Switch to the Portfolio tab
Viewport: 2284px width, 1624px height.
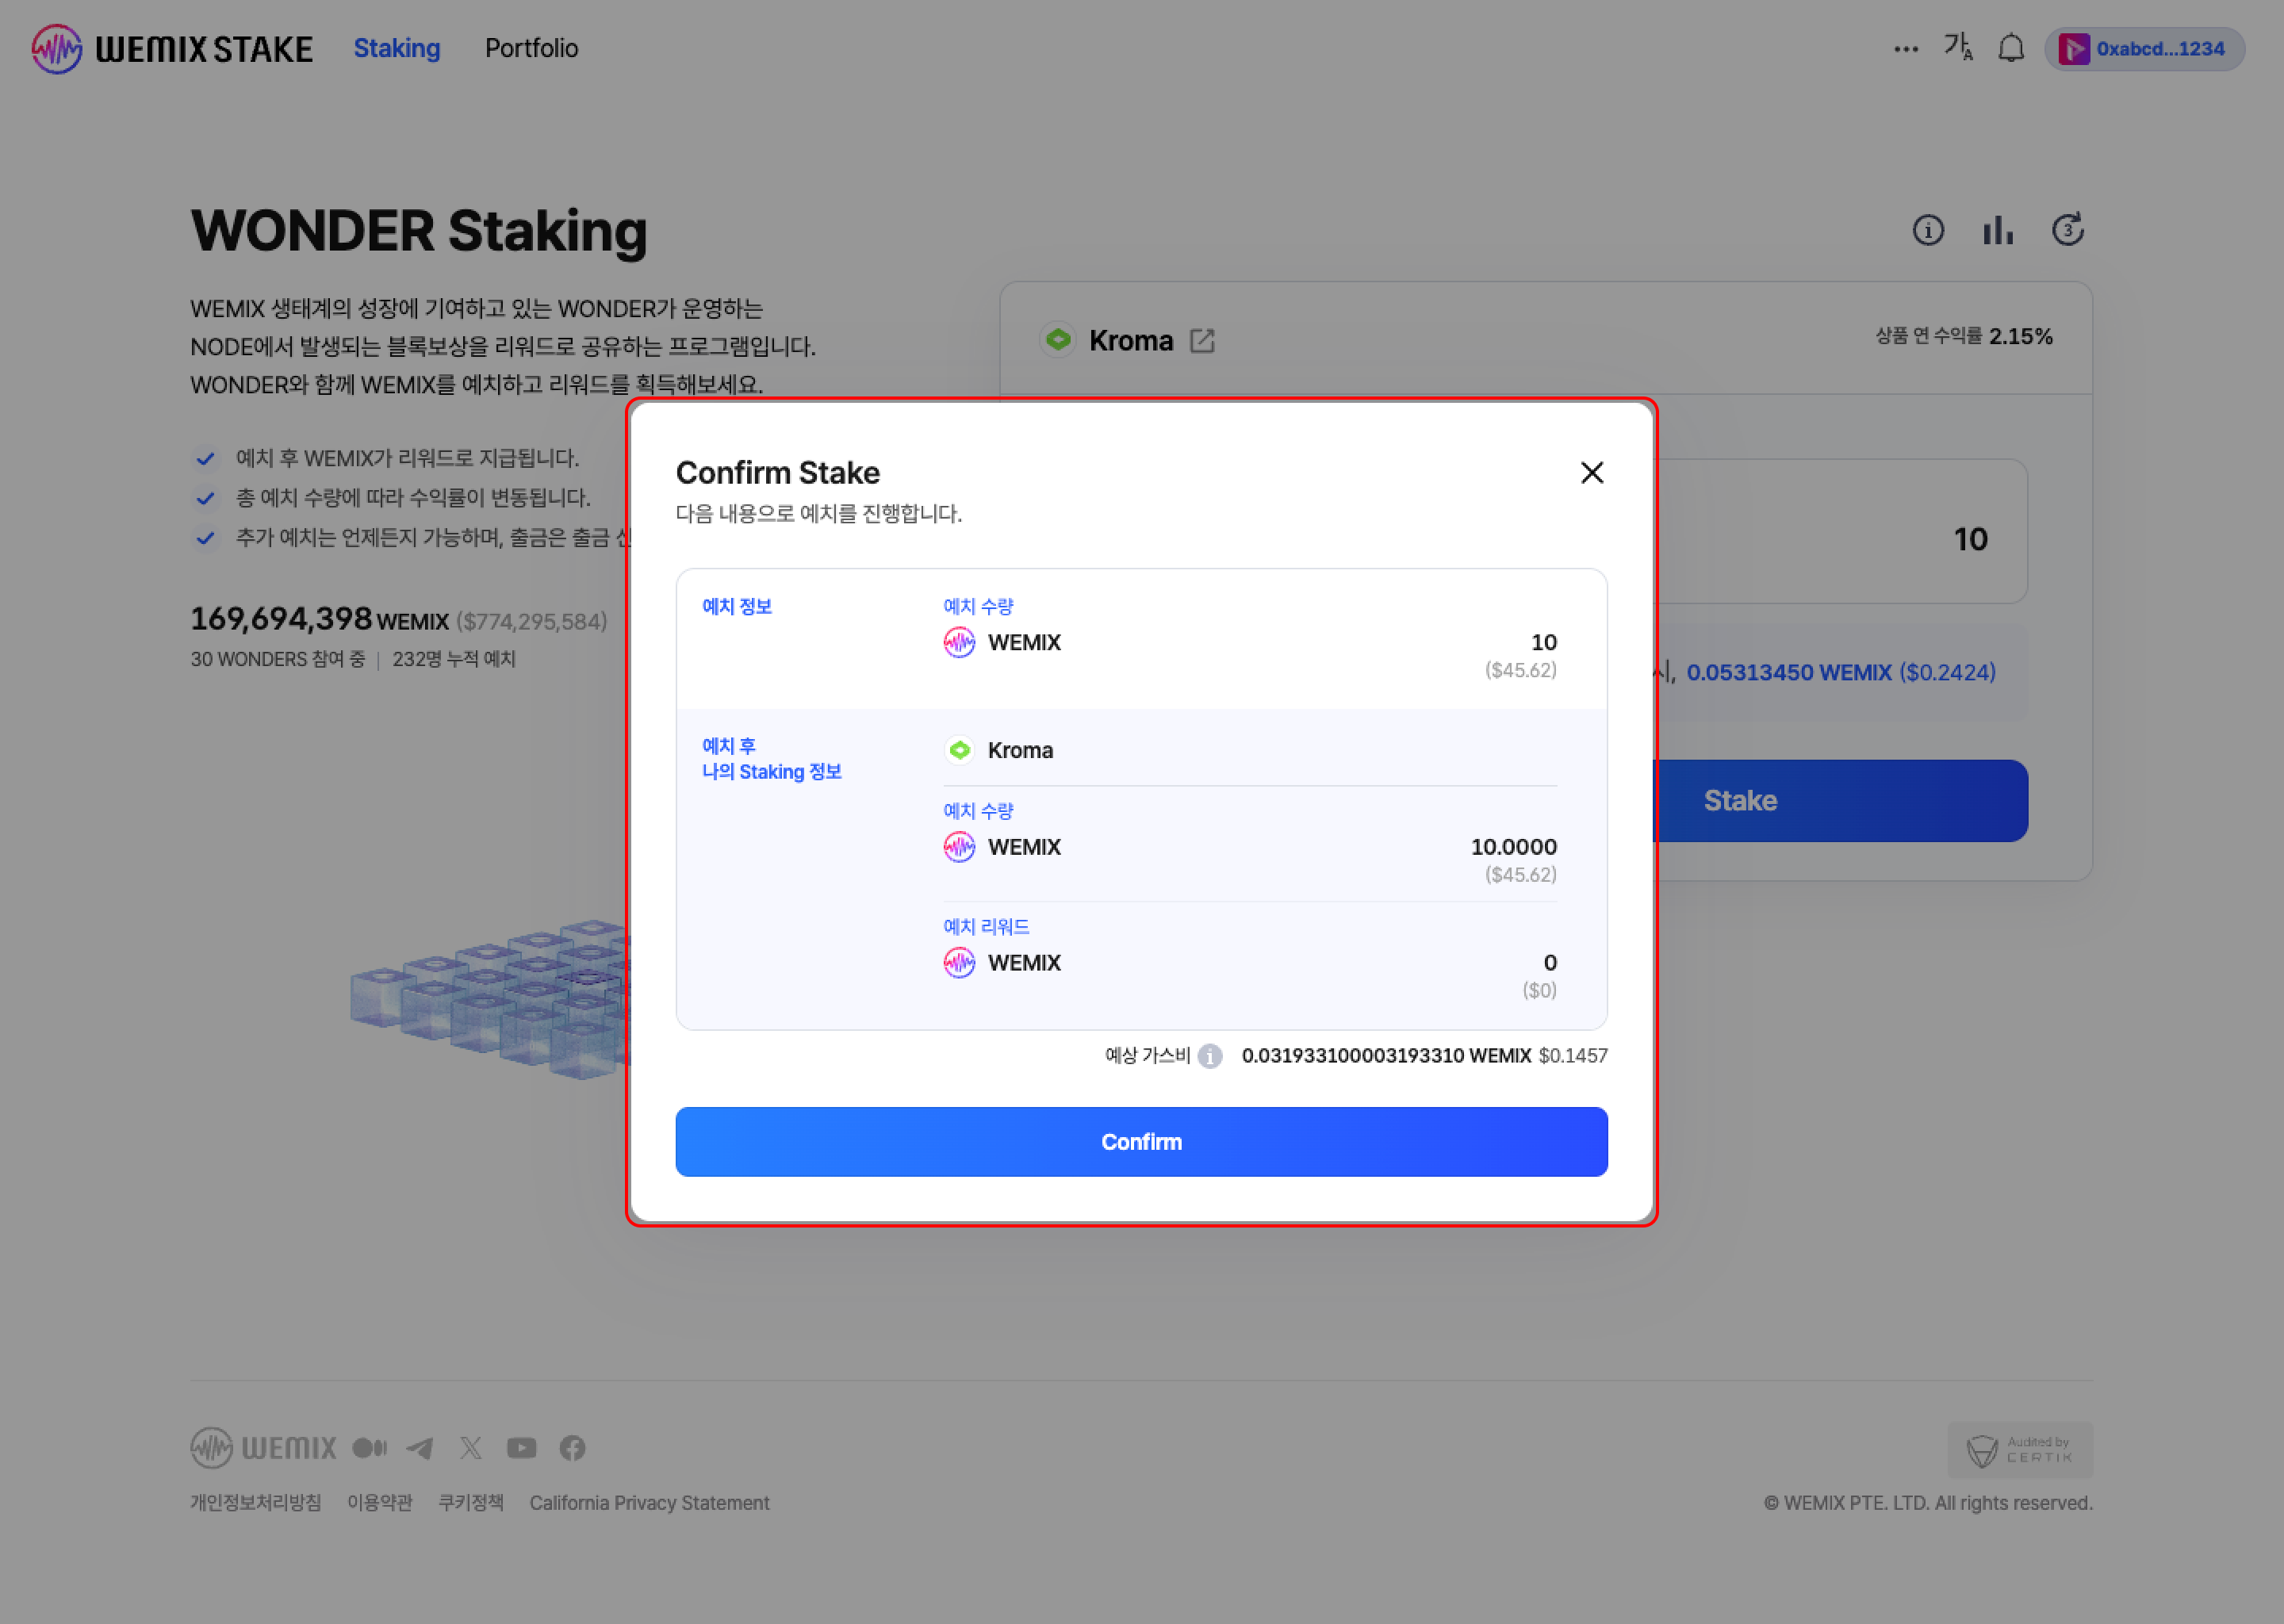(531, 48)
